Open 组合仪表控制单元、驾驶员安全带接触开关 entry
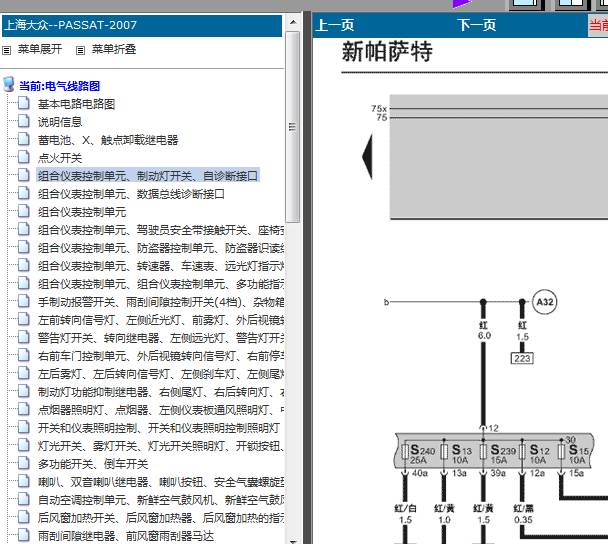 point(161,230)
